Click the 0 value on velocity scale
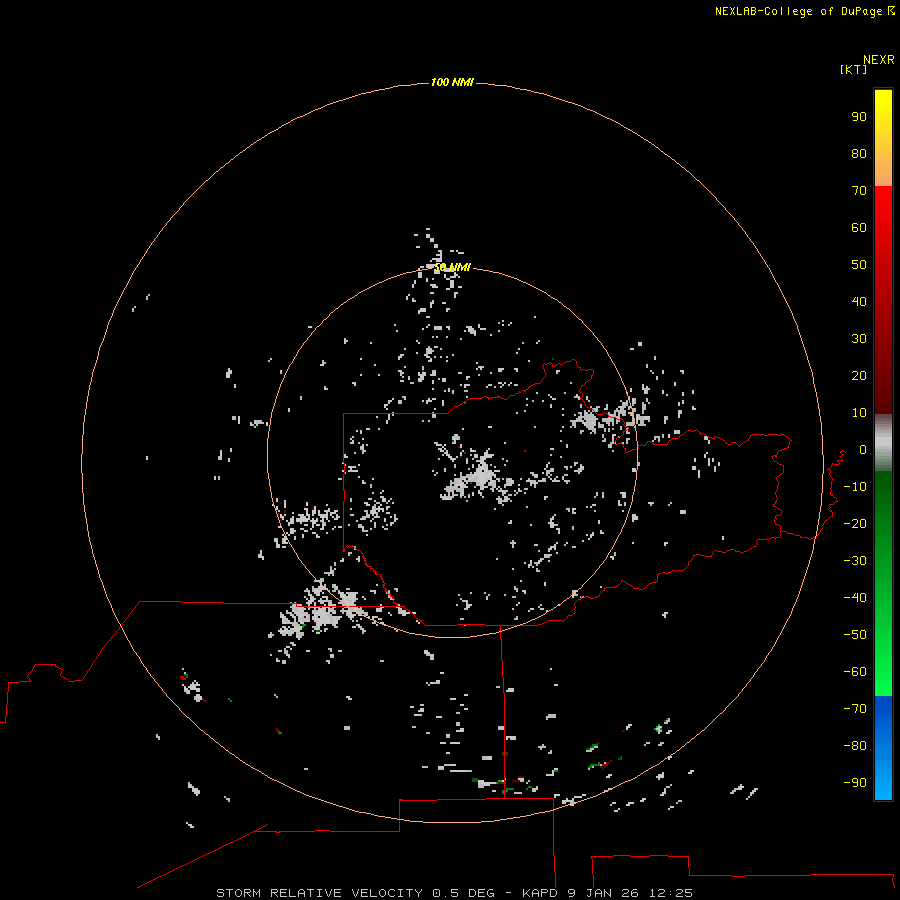This screenshot has height=900, width=900. pyautogui.click(x=863, y=450)
